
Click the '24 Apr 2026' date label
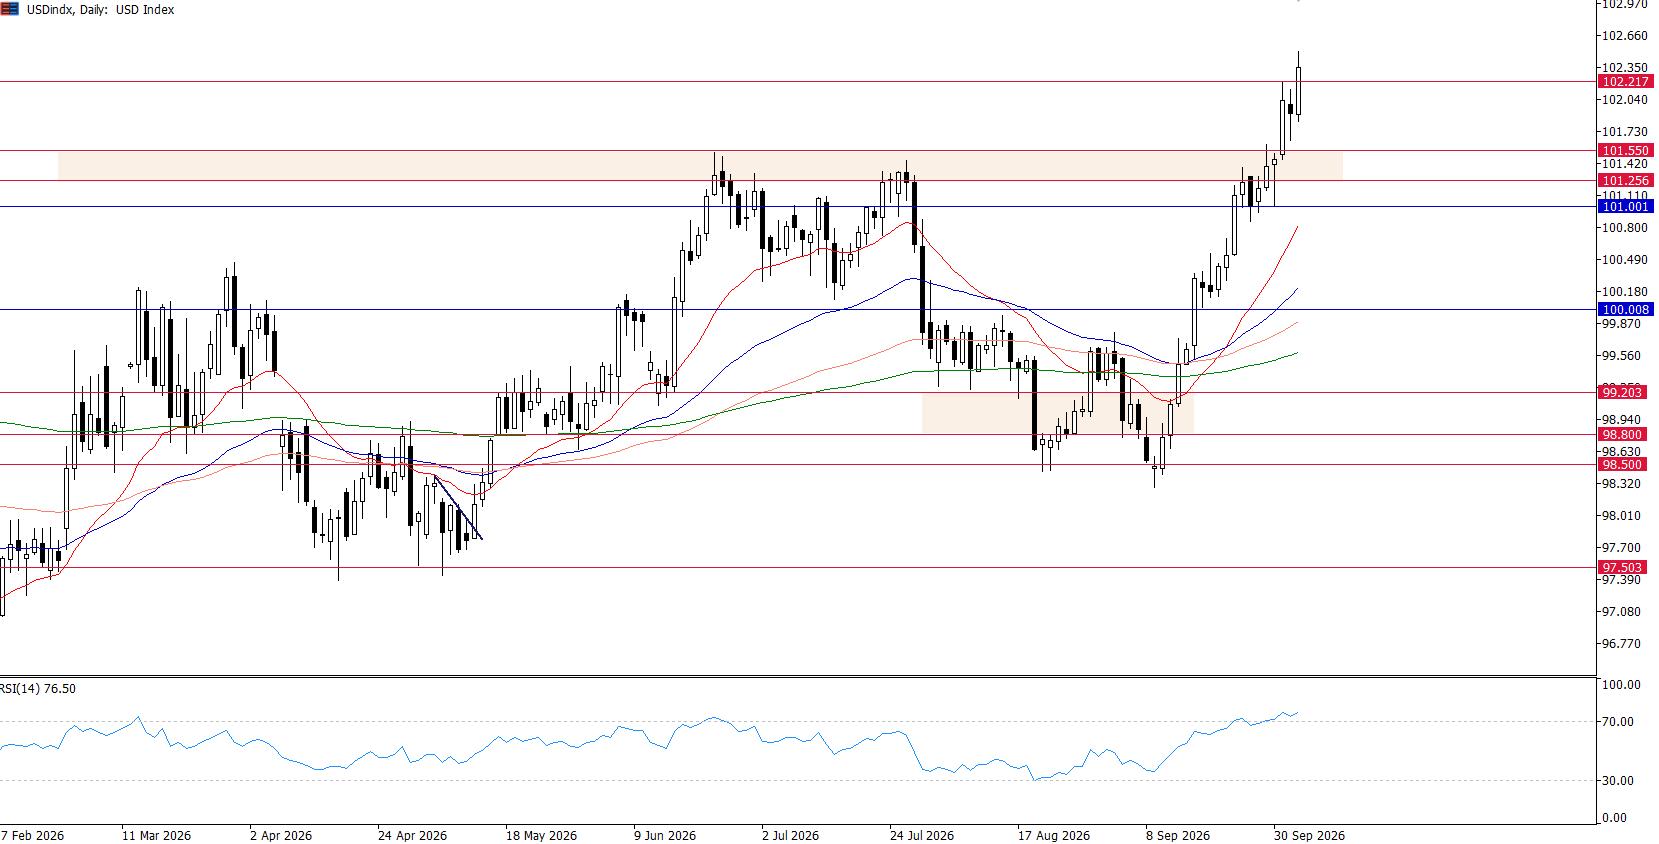click(x=412, y=835)
